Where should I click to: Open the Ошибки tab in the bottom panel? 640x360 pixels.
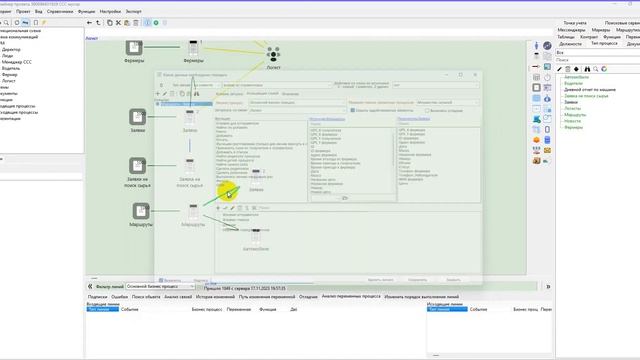coord(120,297)
